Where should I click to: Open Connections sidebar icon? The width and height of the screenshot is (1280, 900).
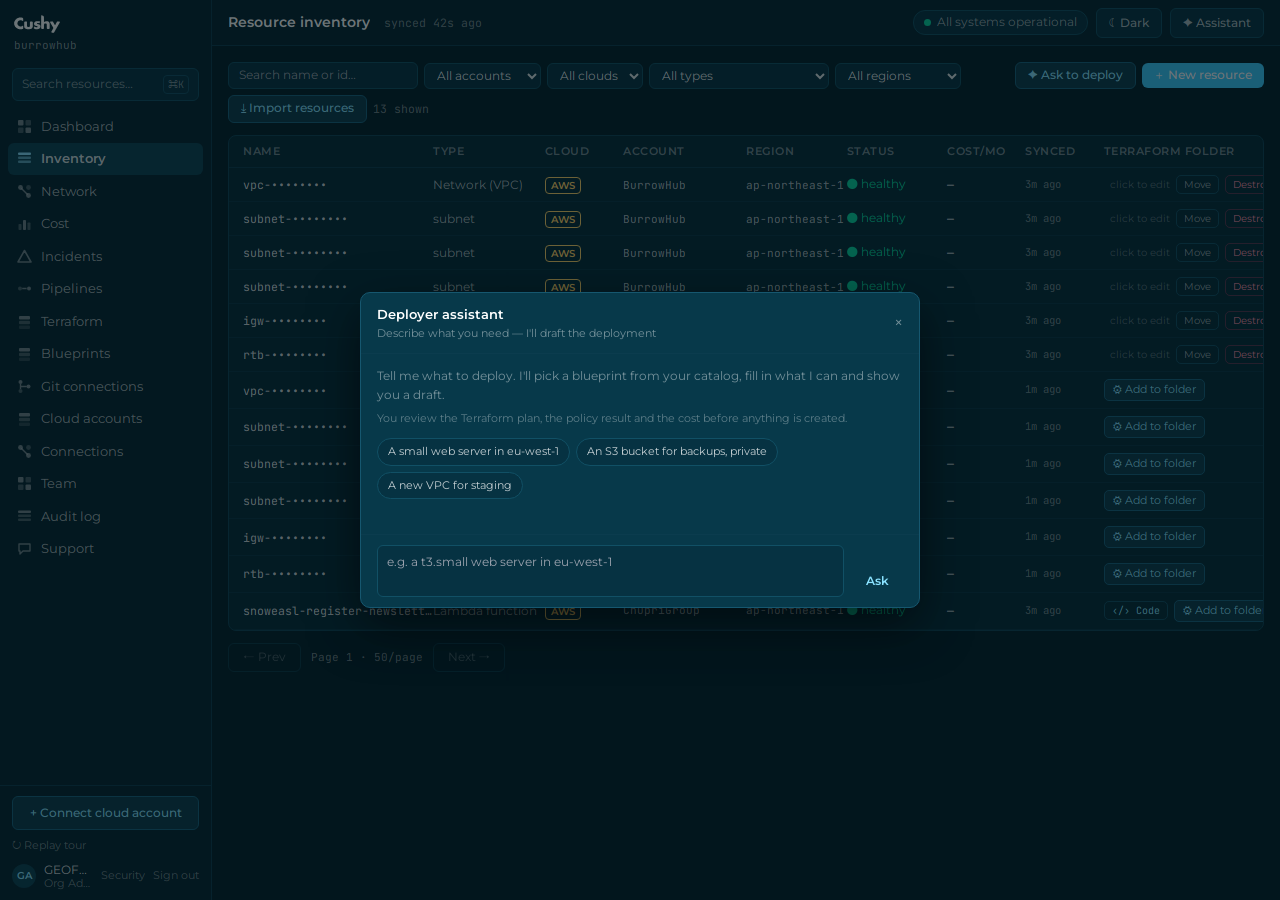click(24, 451)
